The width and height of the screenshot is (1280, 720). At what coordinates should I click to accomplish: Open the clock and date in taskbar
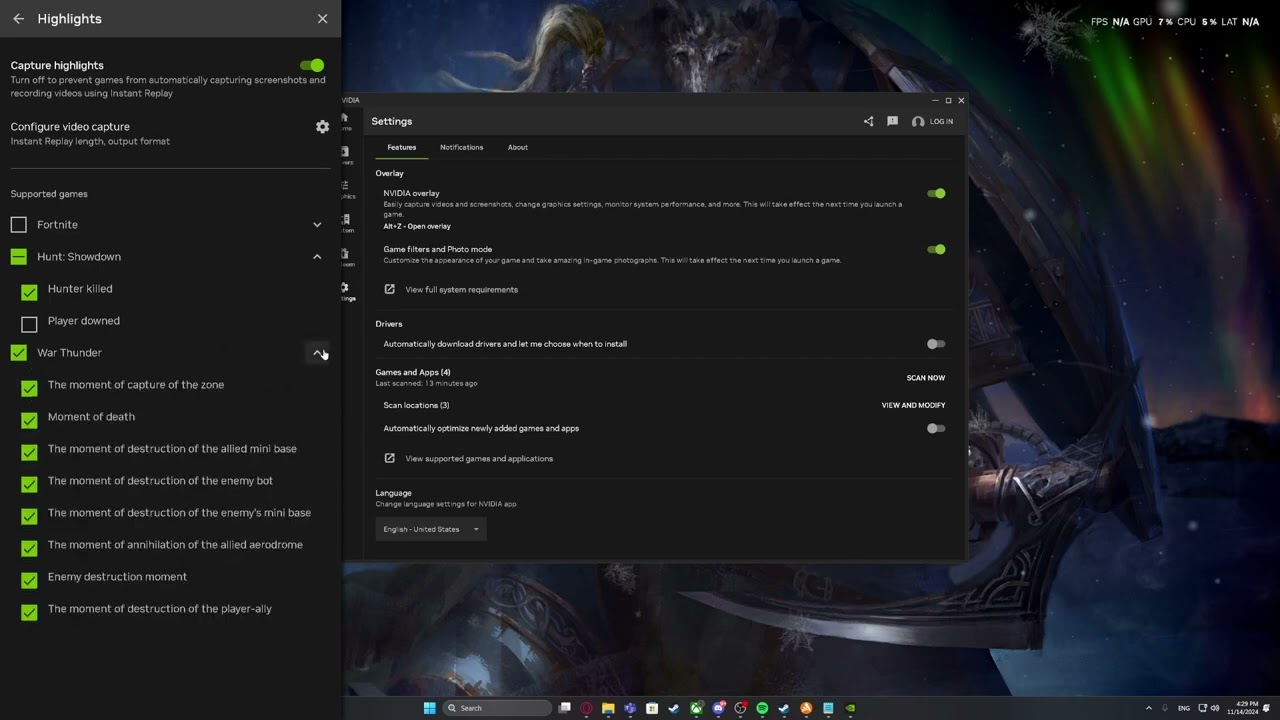tap(1242, 708)
